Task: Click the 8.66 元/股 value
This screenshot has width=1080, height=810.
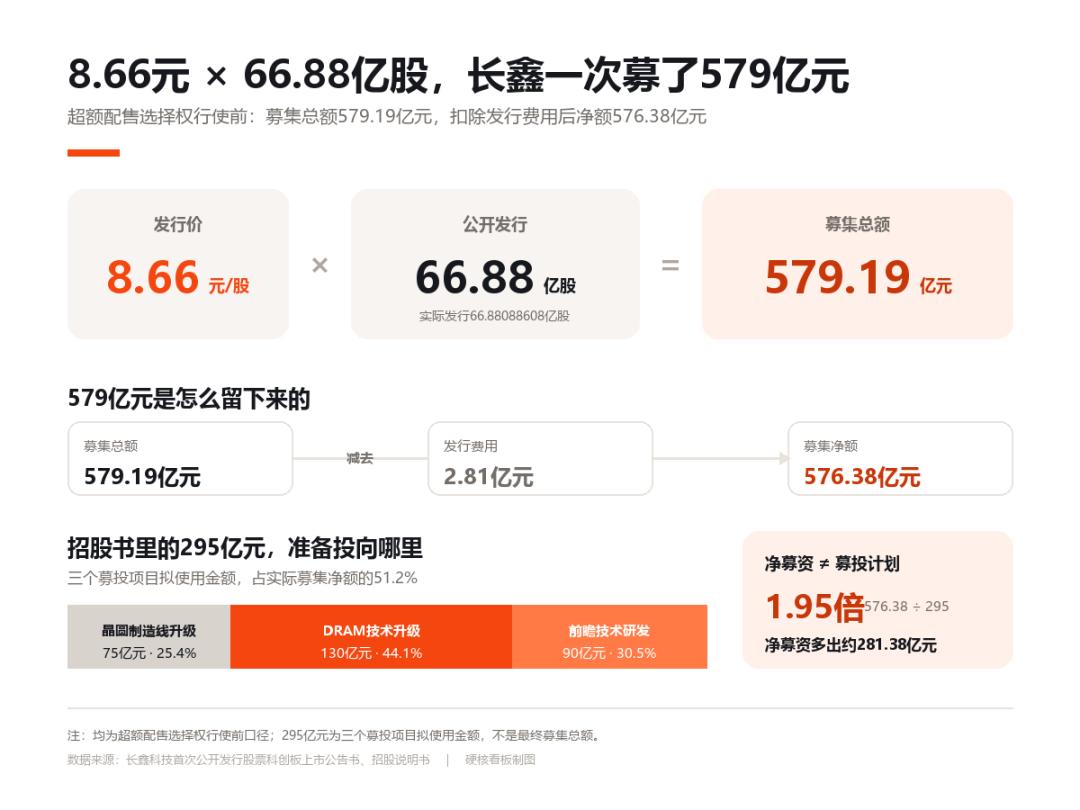Action: click(178, 278)
